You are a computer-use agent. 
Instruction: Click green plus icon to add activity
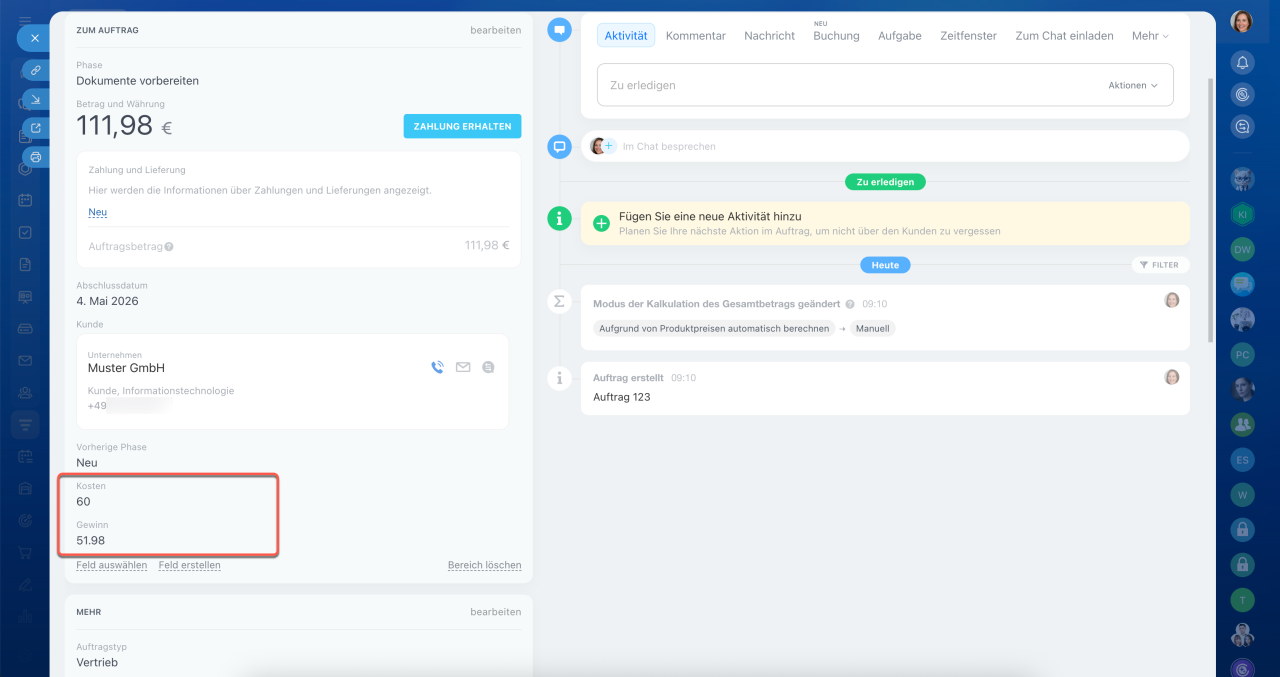(x=601, y=223)
